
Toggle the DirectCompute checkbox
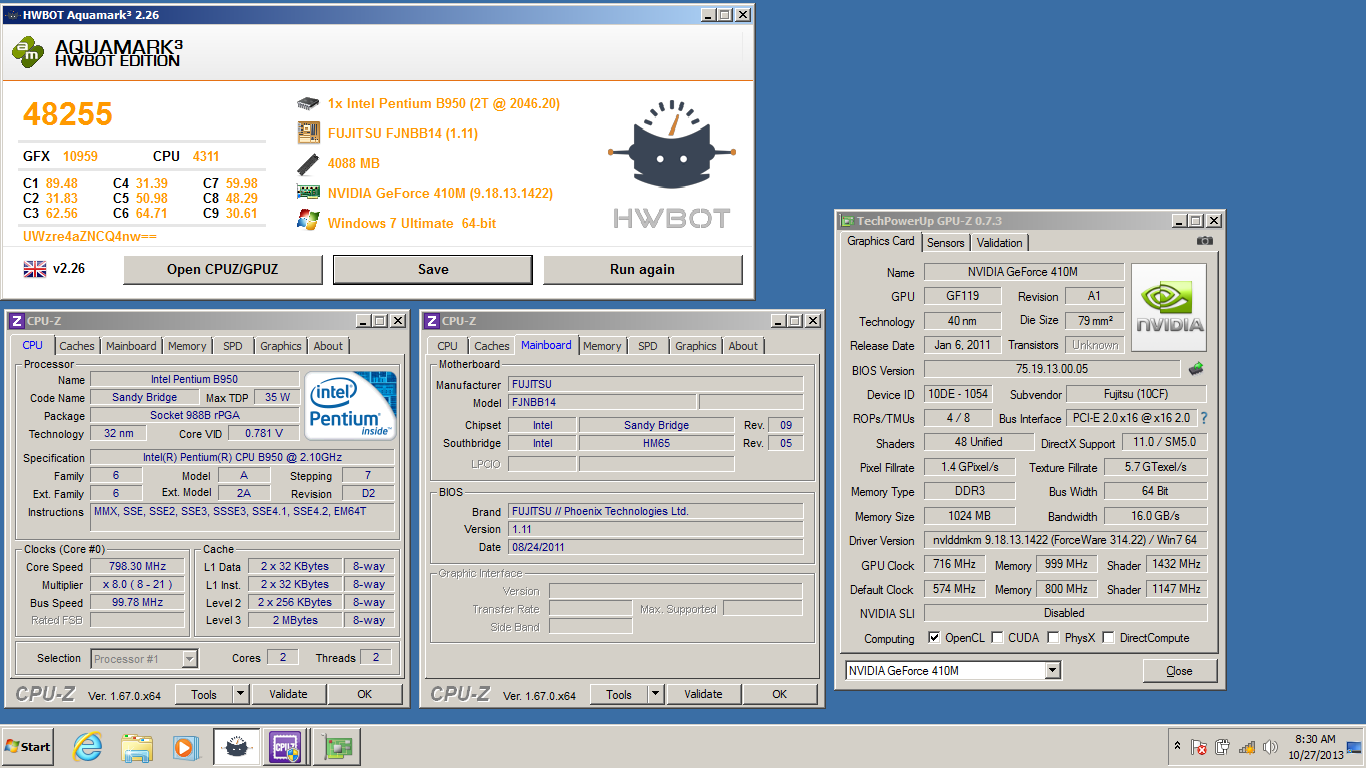[1108, 638]
